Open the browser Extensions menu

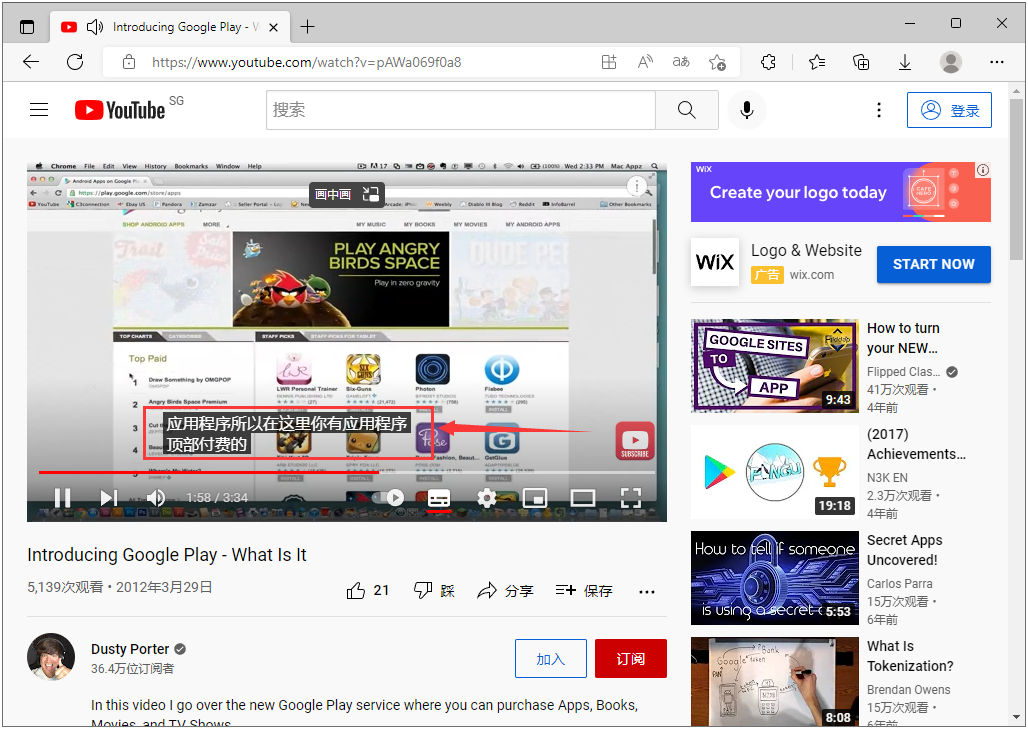pyautogui.click(x=768, y=62)
